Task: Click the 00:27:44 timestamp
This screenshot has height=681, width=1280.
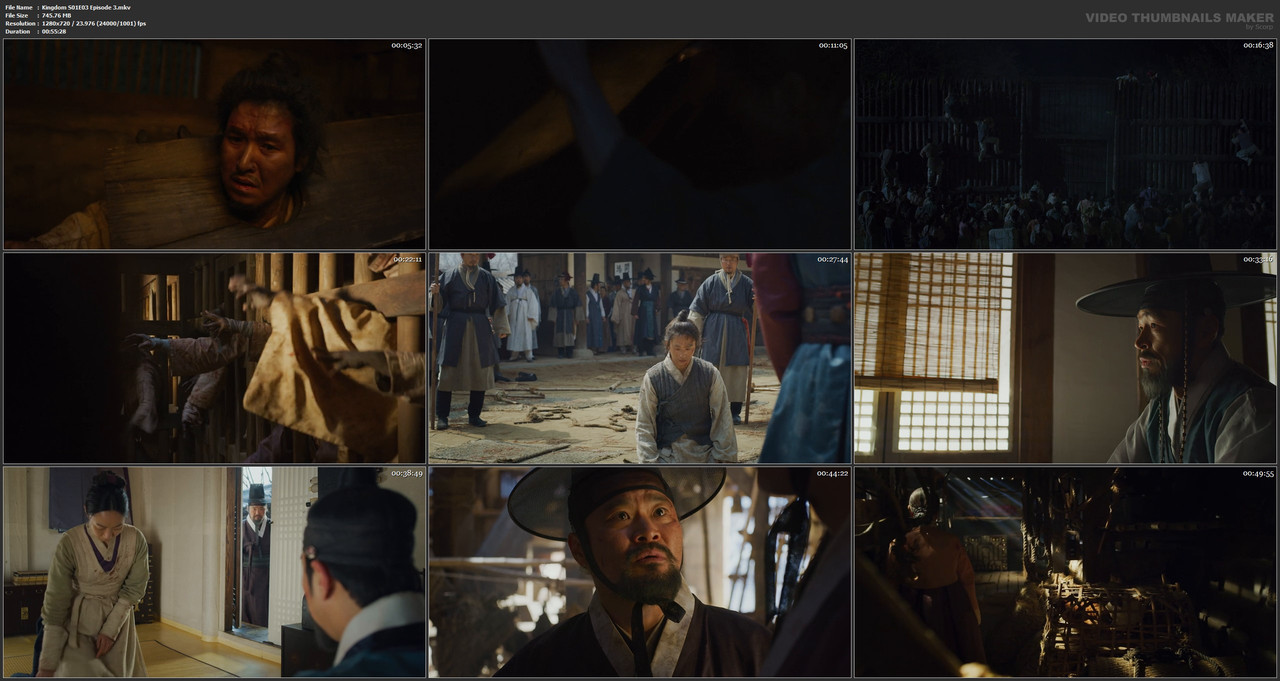Action: (x=833, y=259)
